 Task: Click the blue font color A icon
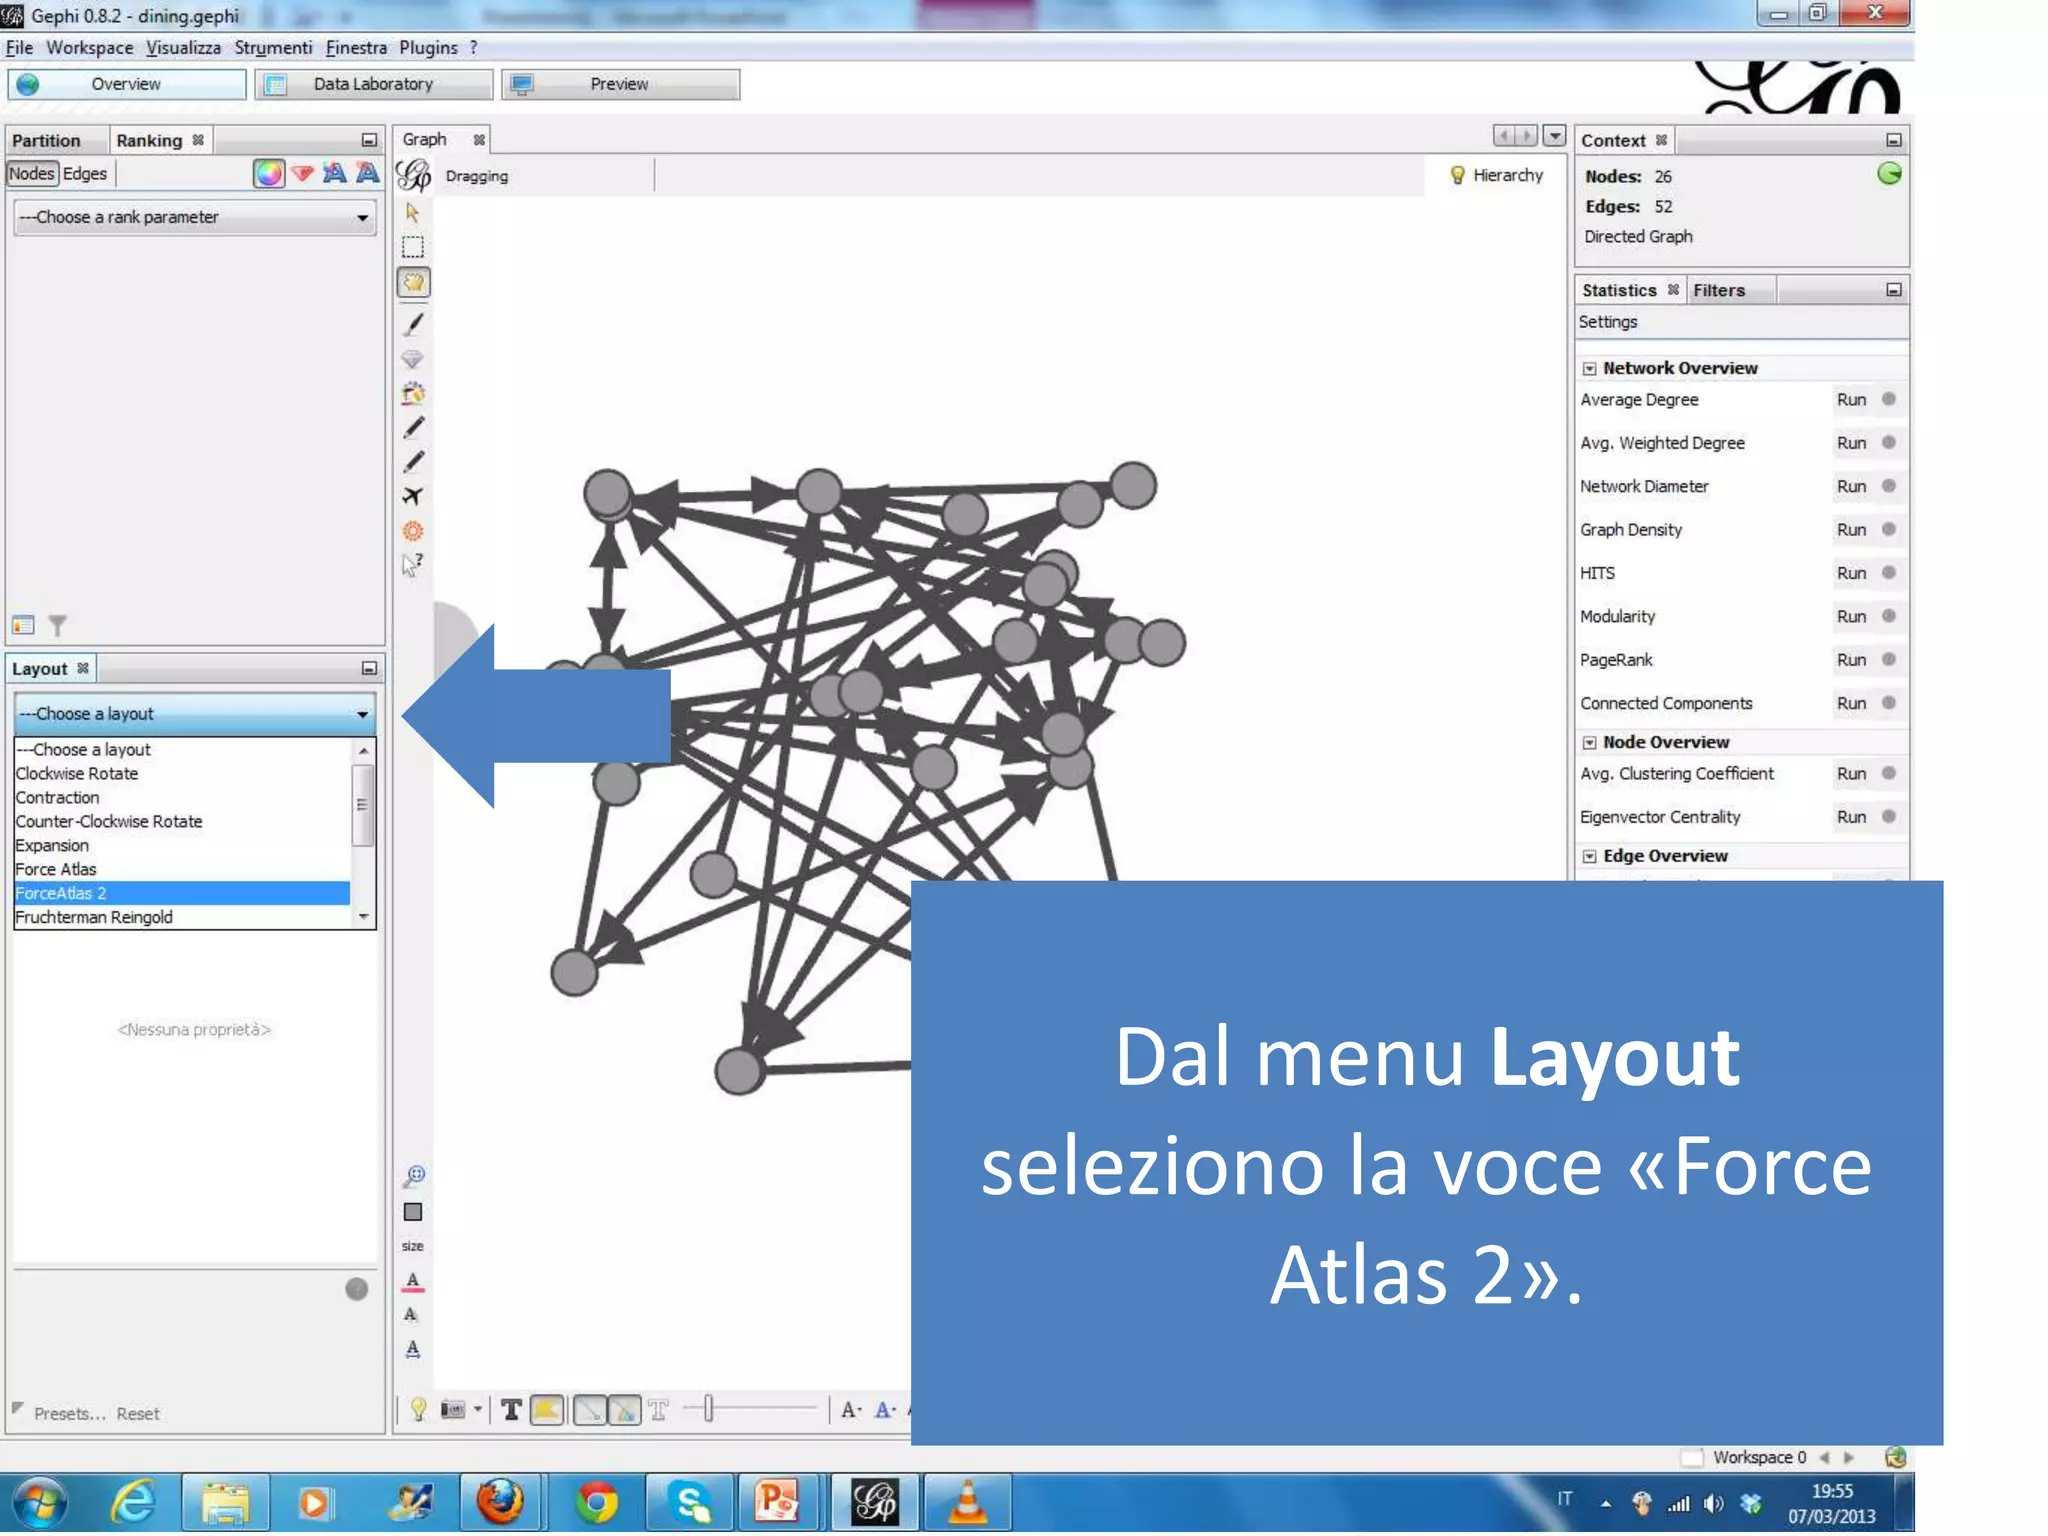click(x=884, y=1410)
